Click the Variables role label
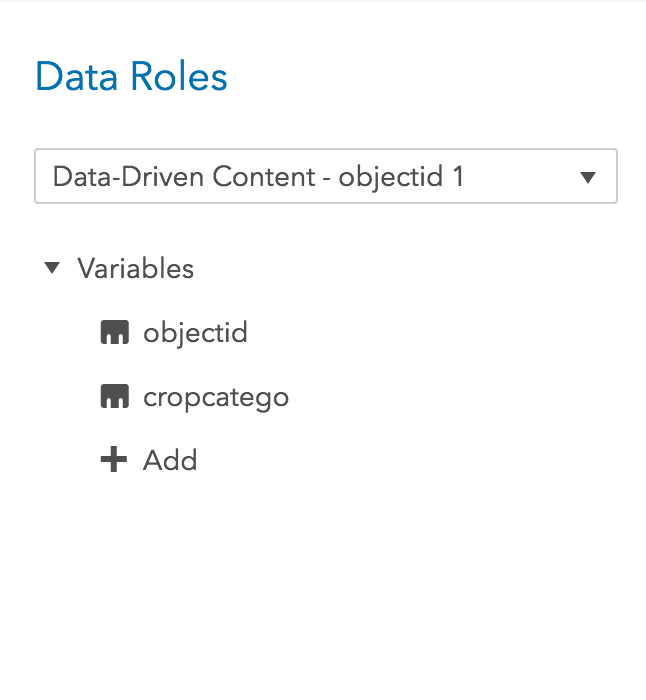The image size is (646, 700). point(135,268)
